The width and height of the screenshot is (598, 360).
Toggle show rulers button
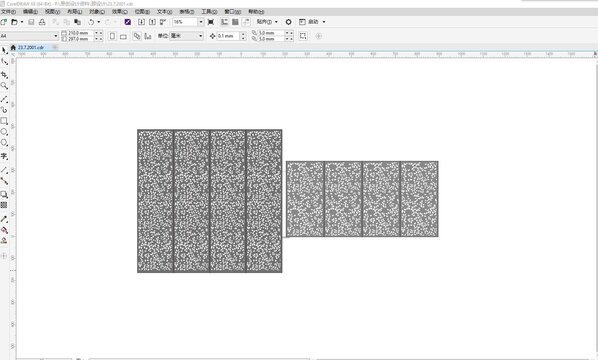coord(225,22)
